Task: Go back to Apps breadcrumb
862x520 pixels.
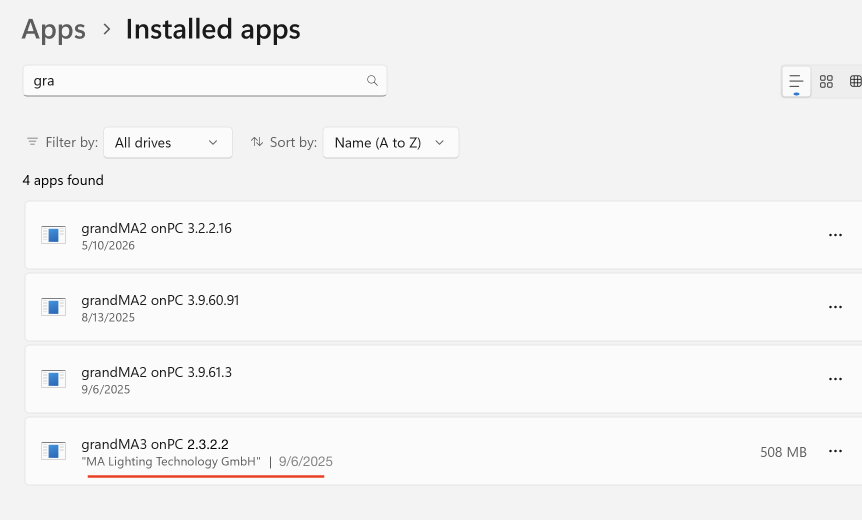Action: click(x=54, y=29)
